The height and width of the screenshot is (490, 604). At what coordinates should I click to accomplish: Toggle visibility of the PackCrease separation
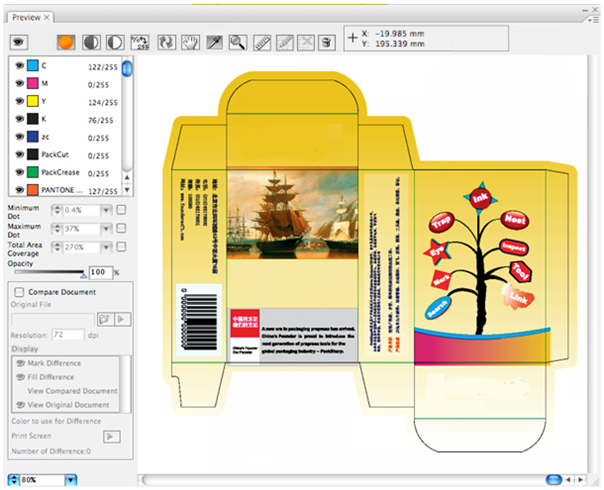19,172
